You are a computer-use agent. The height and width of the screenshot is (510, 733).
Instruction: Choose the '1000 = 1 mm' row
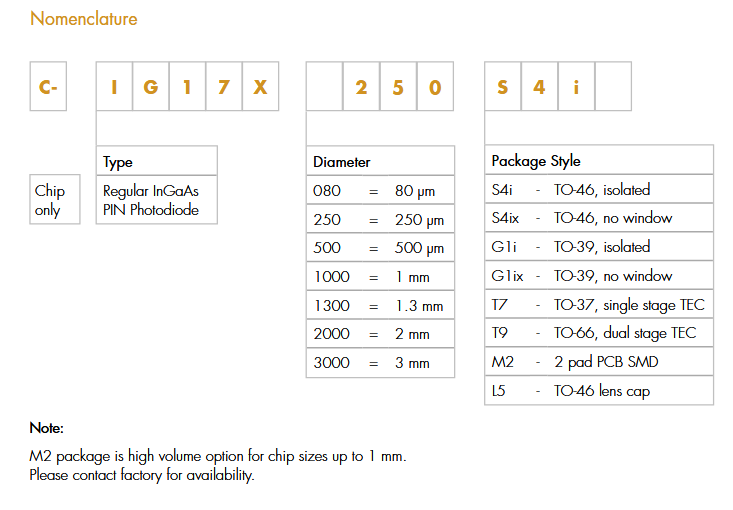coord(379,277)
